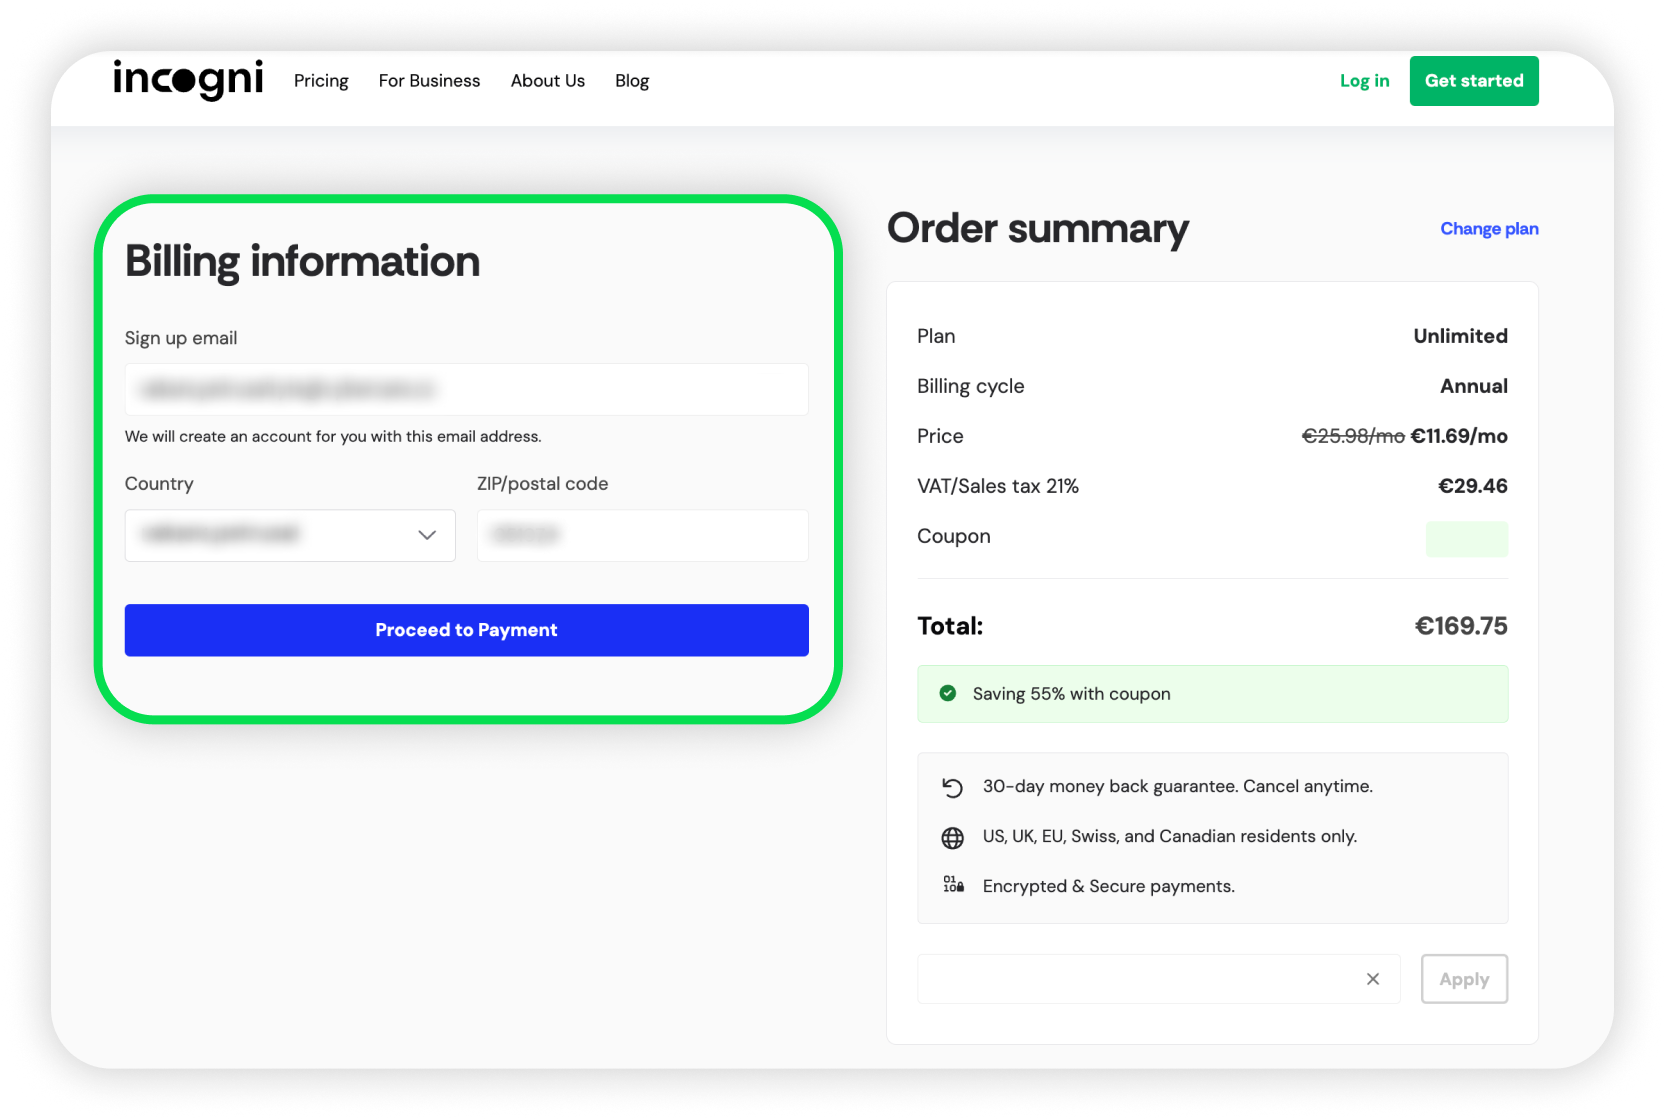Image resolution: width=1665 pixels, height=1120 pixels.
Task: Click the Change plan link
Action: [1489, 229]
